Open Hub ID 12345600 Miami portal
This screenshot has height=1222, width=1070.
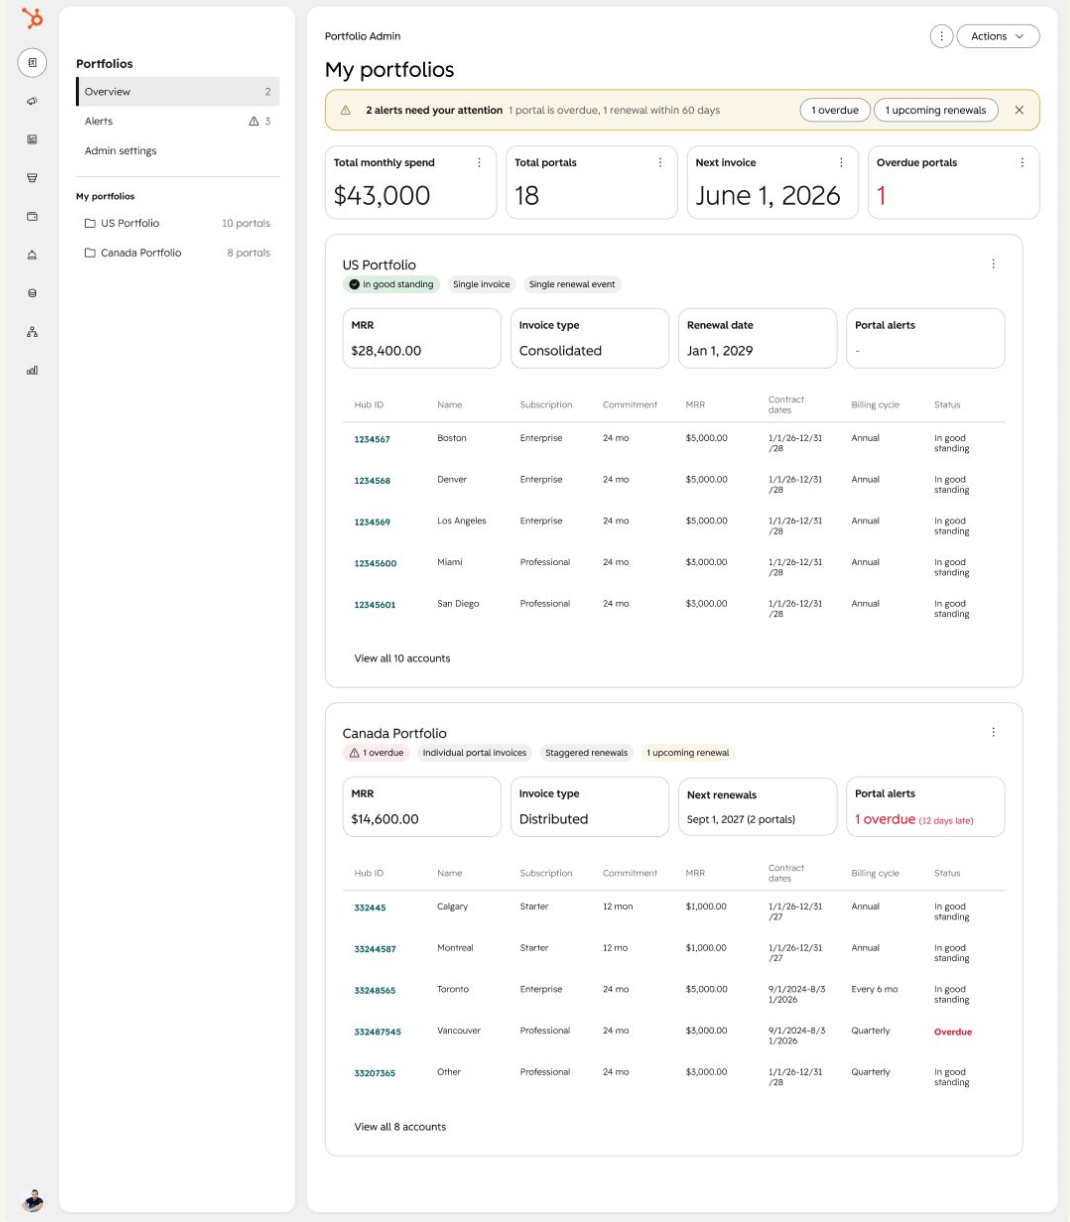click(375, 563)
